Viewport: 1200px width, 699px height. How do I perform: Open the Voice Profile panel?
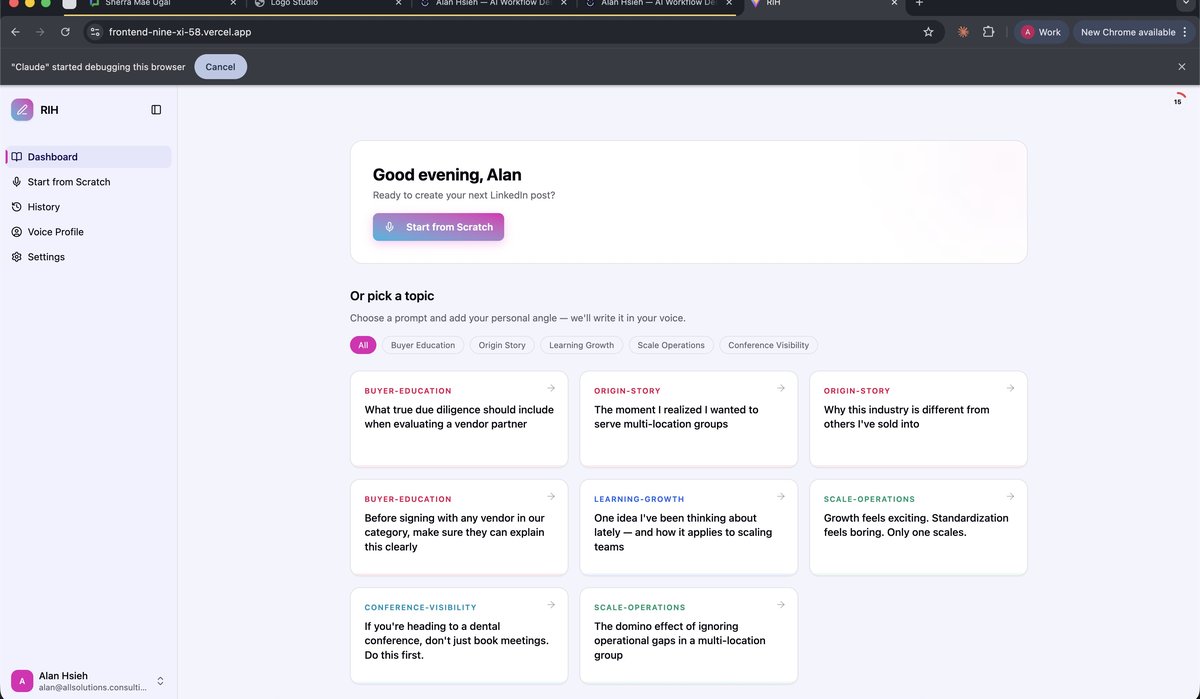pos(55,231)
